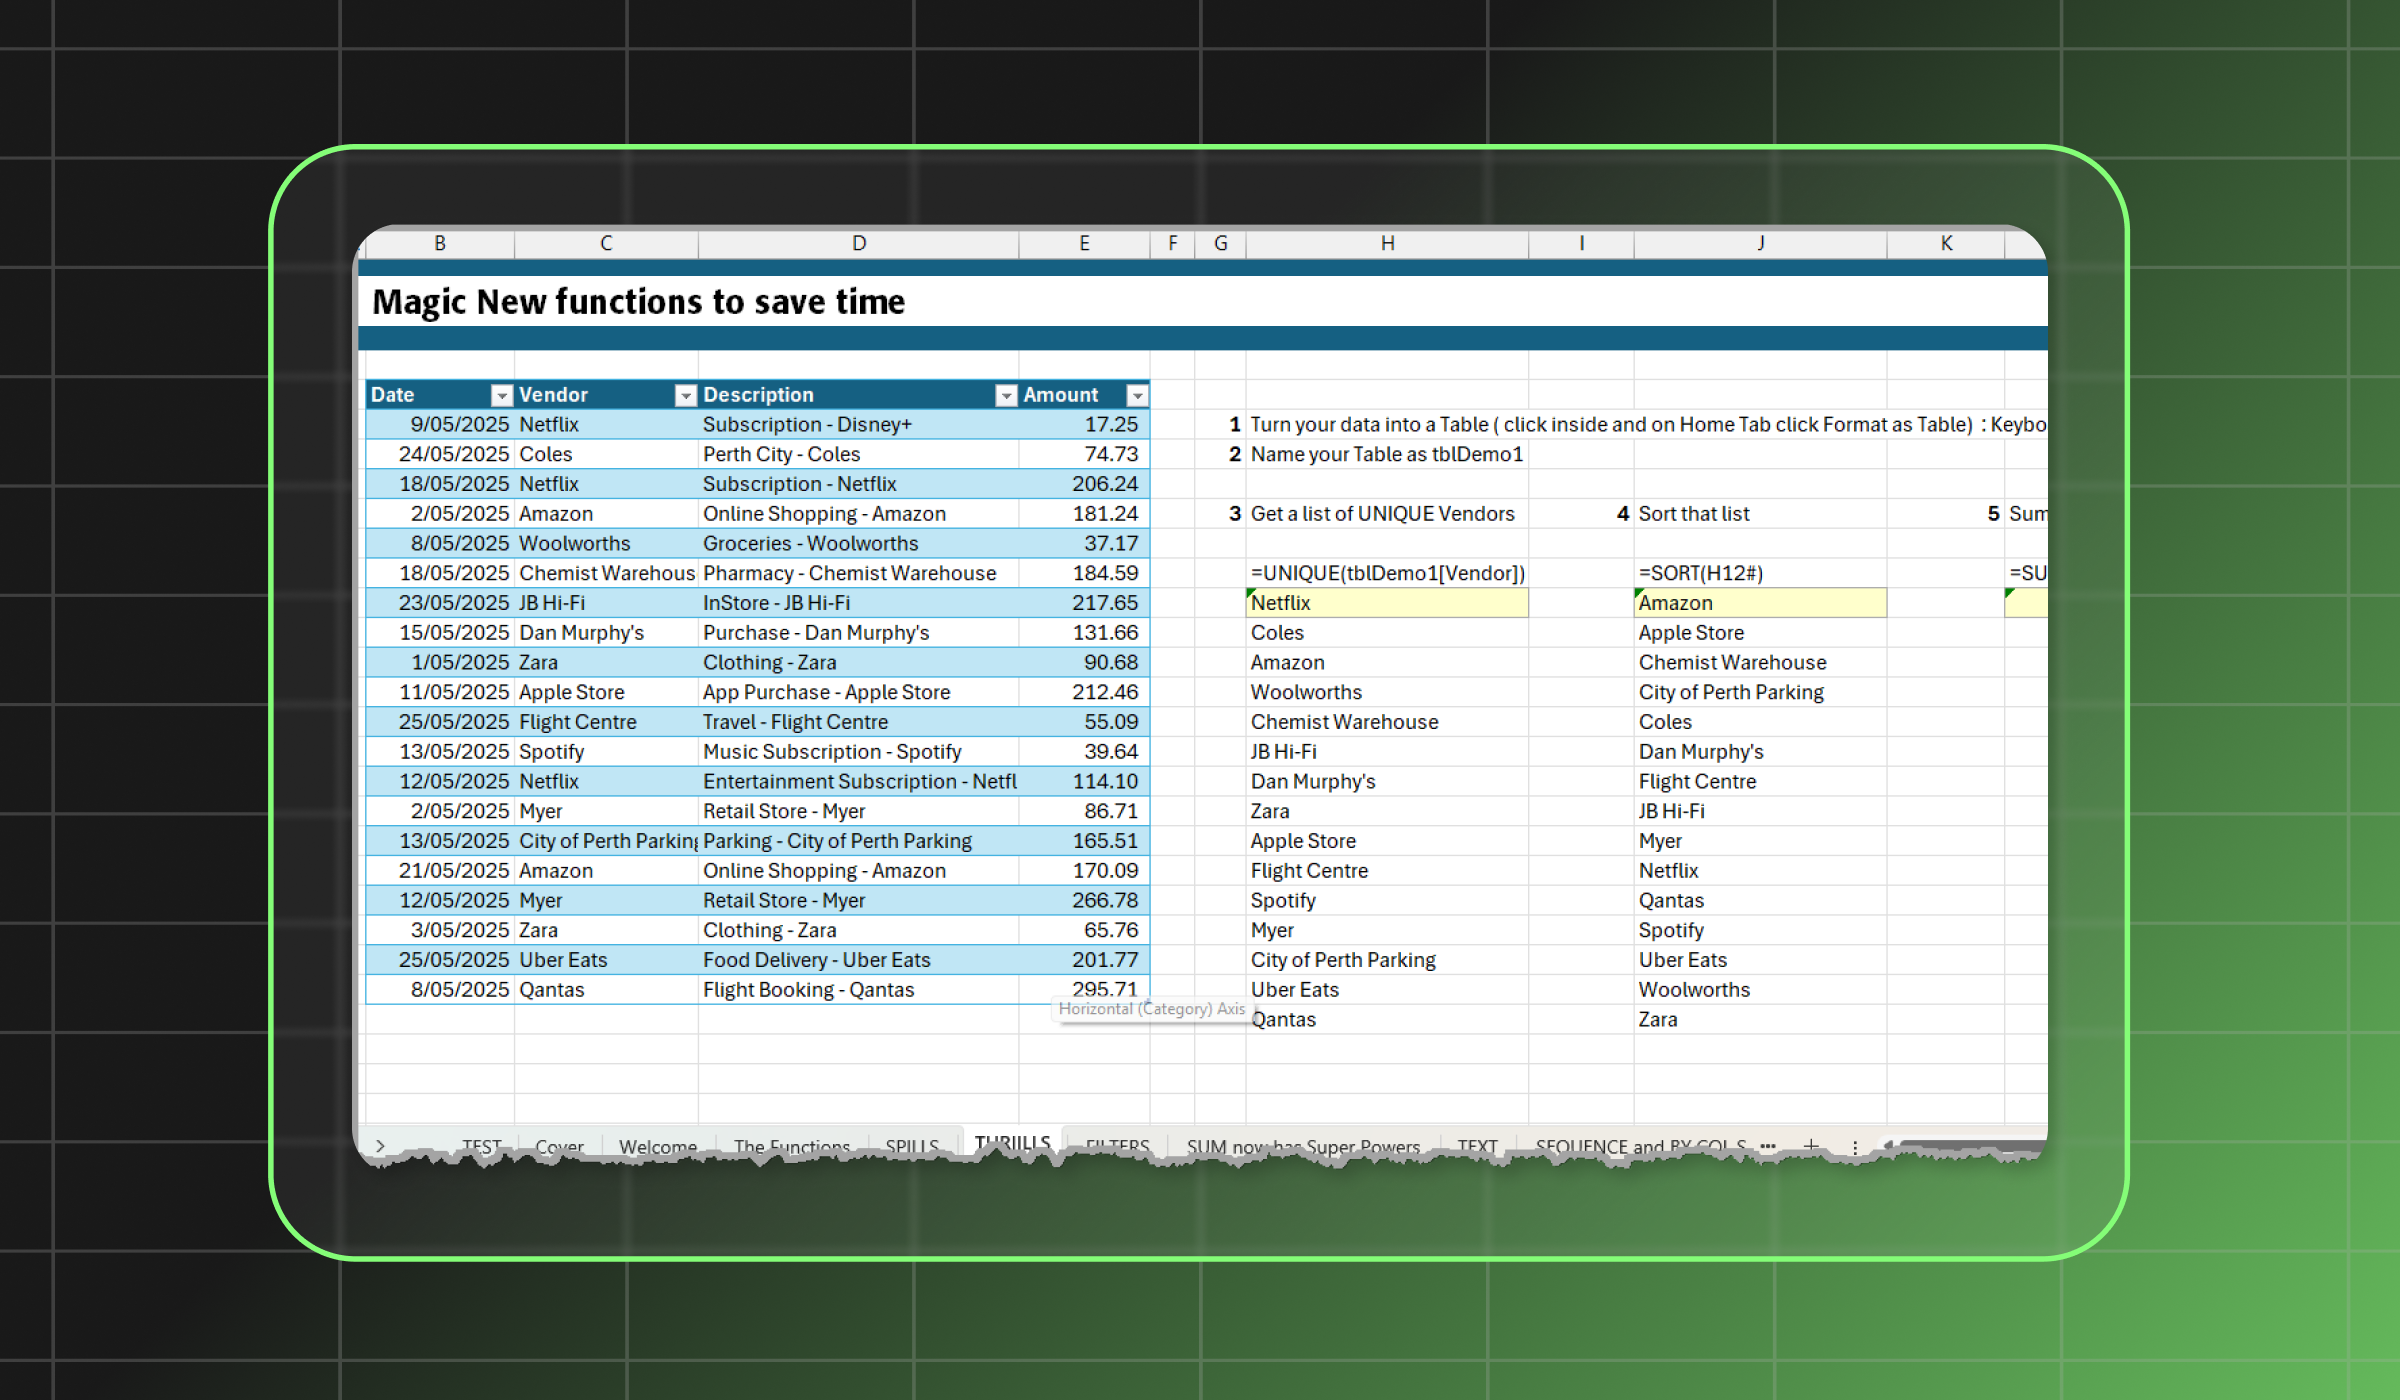This screenshot has width=2400, height=1400.
Task: Select 'Flight Booking - Qantas' description cell
Action: pos(858,990)
